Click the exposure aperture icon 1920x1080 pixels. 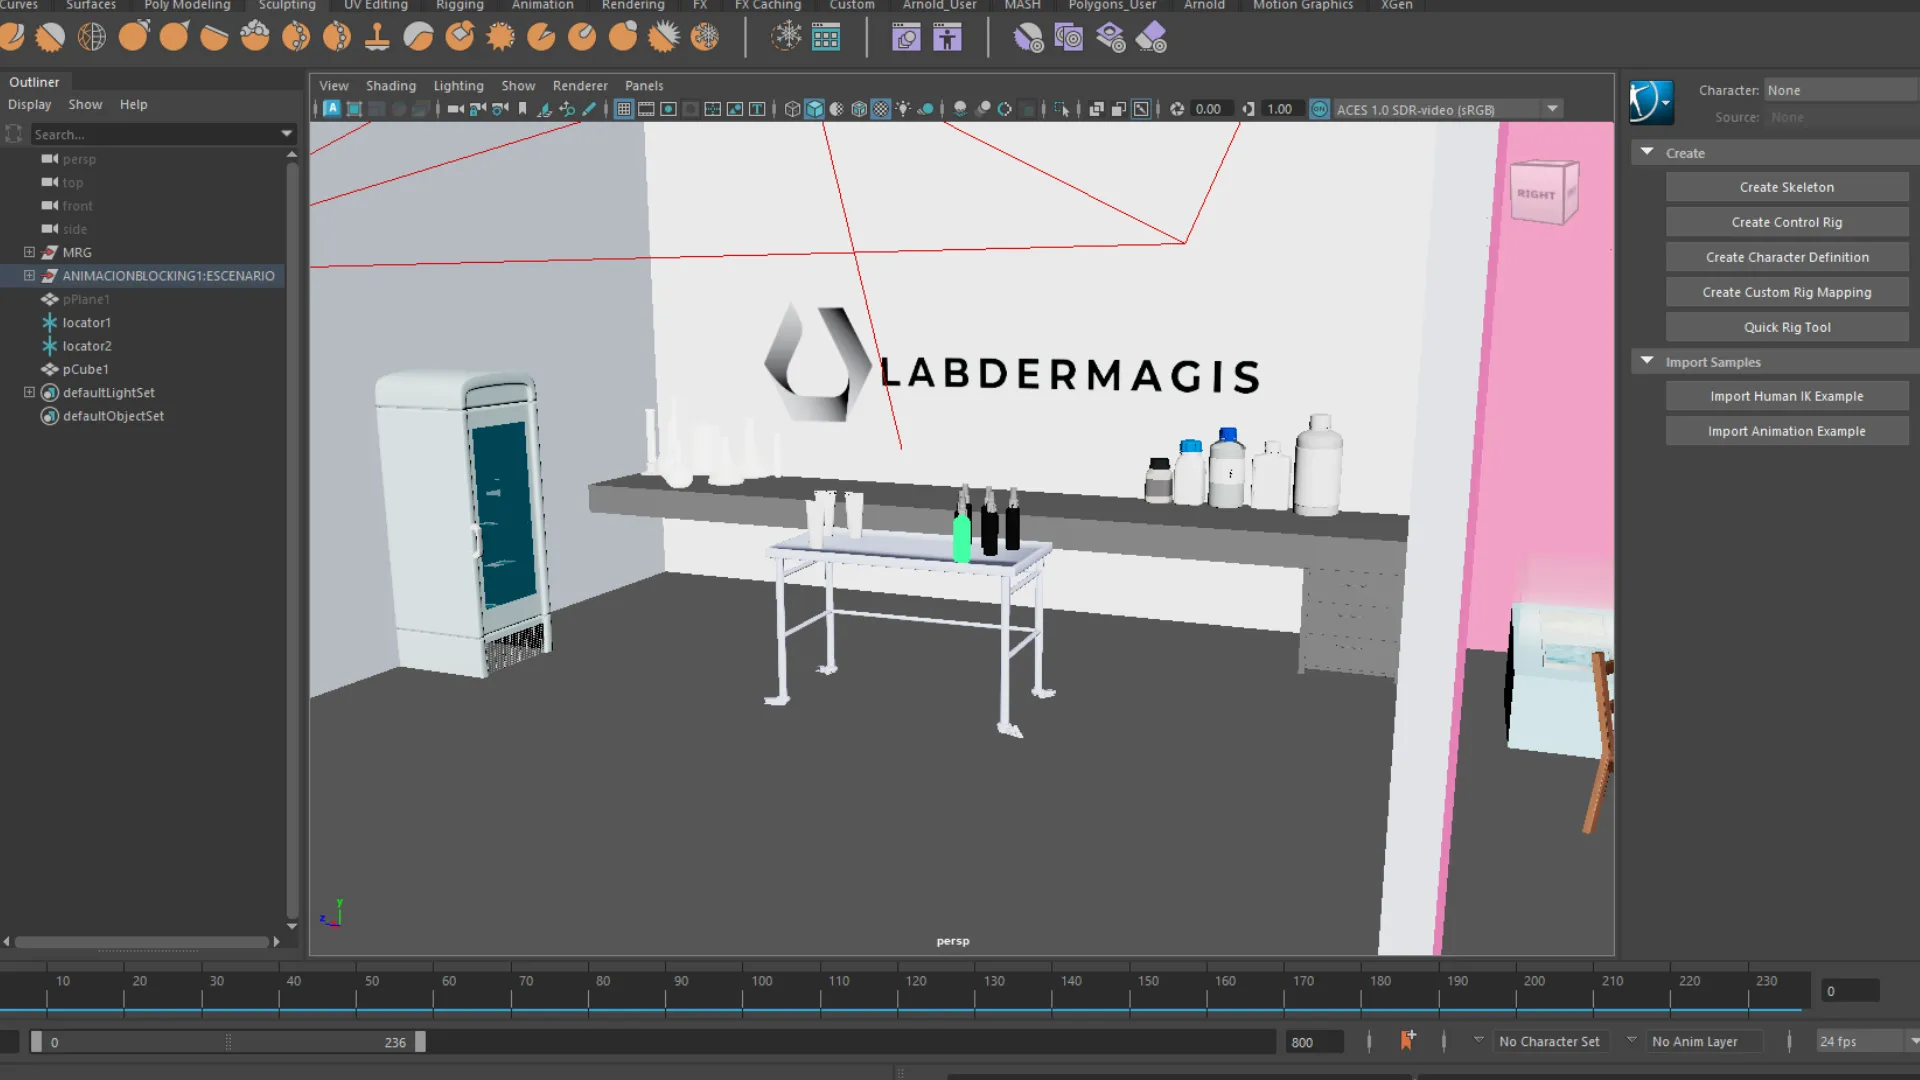[1177, 109]
